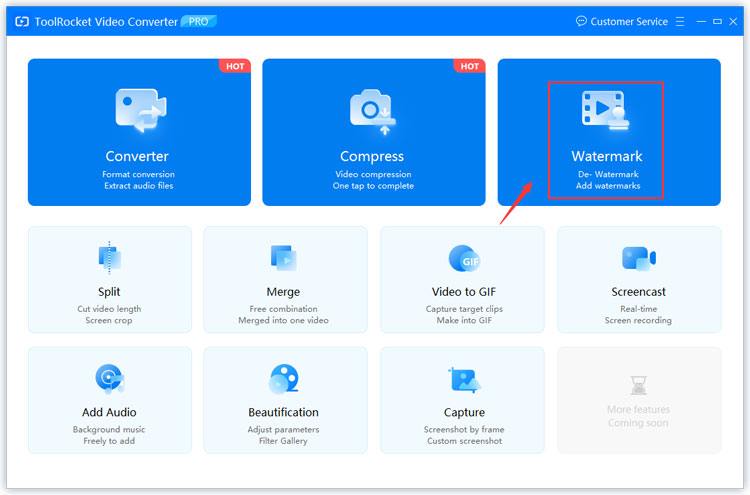Maximize the ToolRocket window
Image resolution: width=750 pixels, height=495 pixels.
[x=717, y=22]
